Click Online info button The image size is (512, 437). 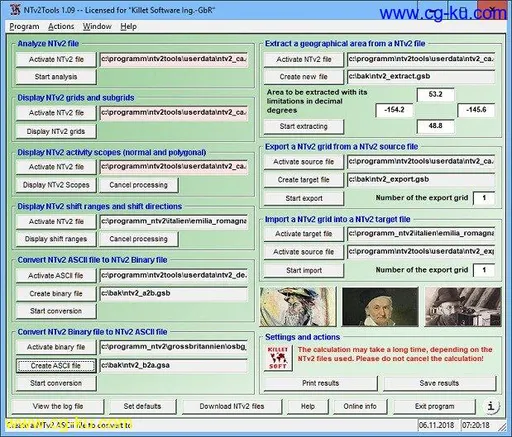click(x=360, y=406)
